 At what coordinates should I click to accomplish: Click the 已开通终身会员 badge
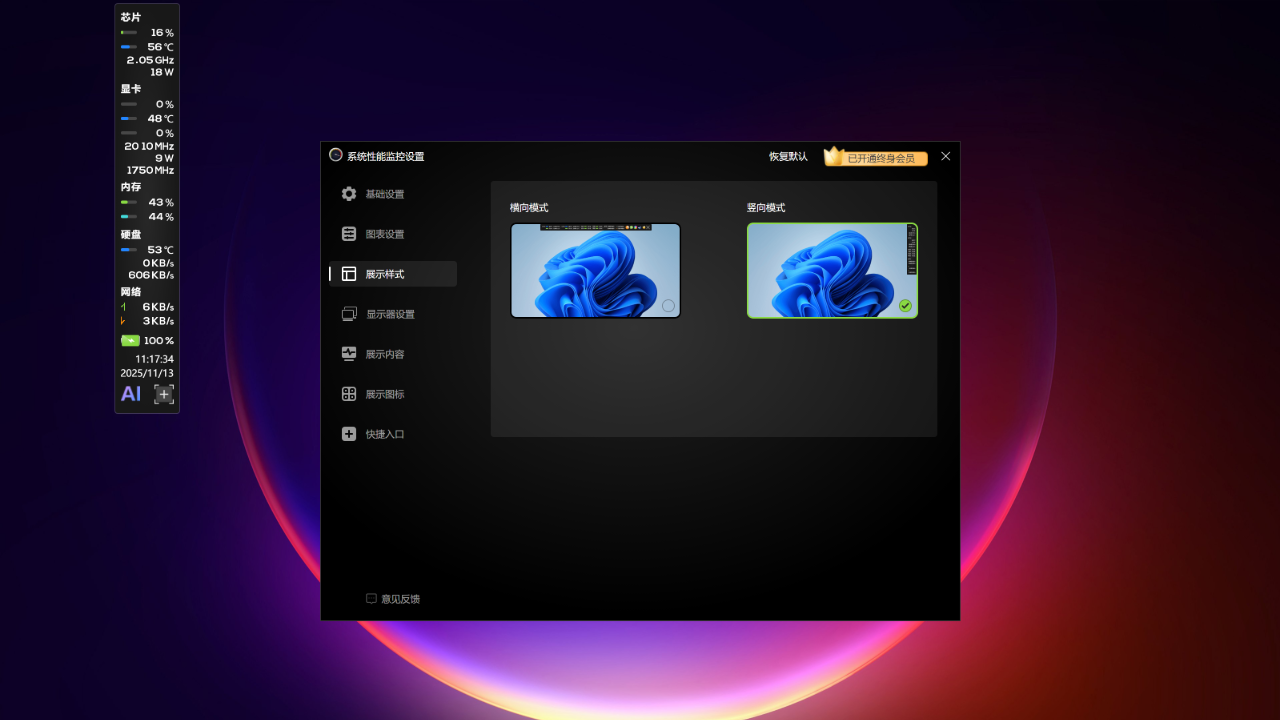(x=882, y=158)
